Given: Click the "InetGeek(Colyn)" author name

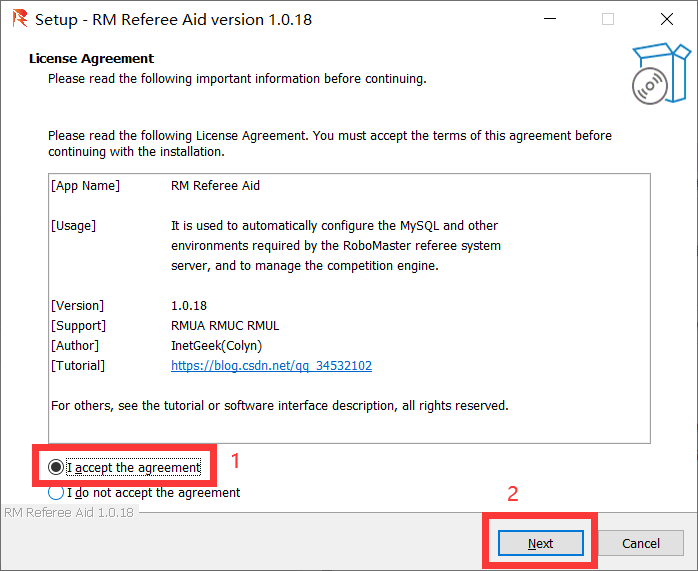Looking at the screenshot, I should (216, 346).
